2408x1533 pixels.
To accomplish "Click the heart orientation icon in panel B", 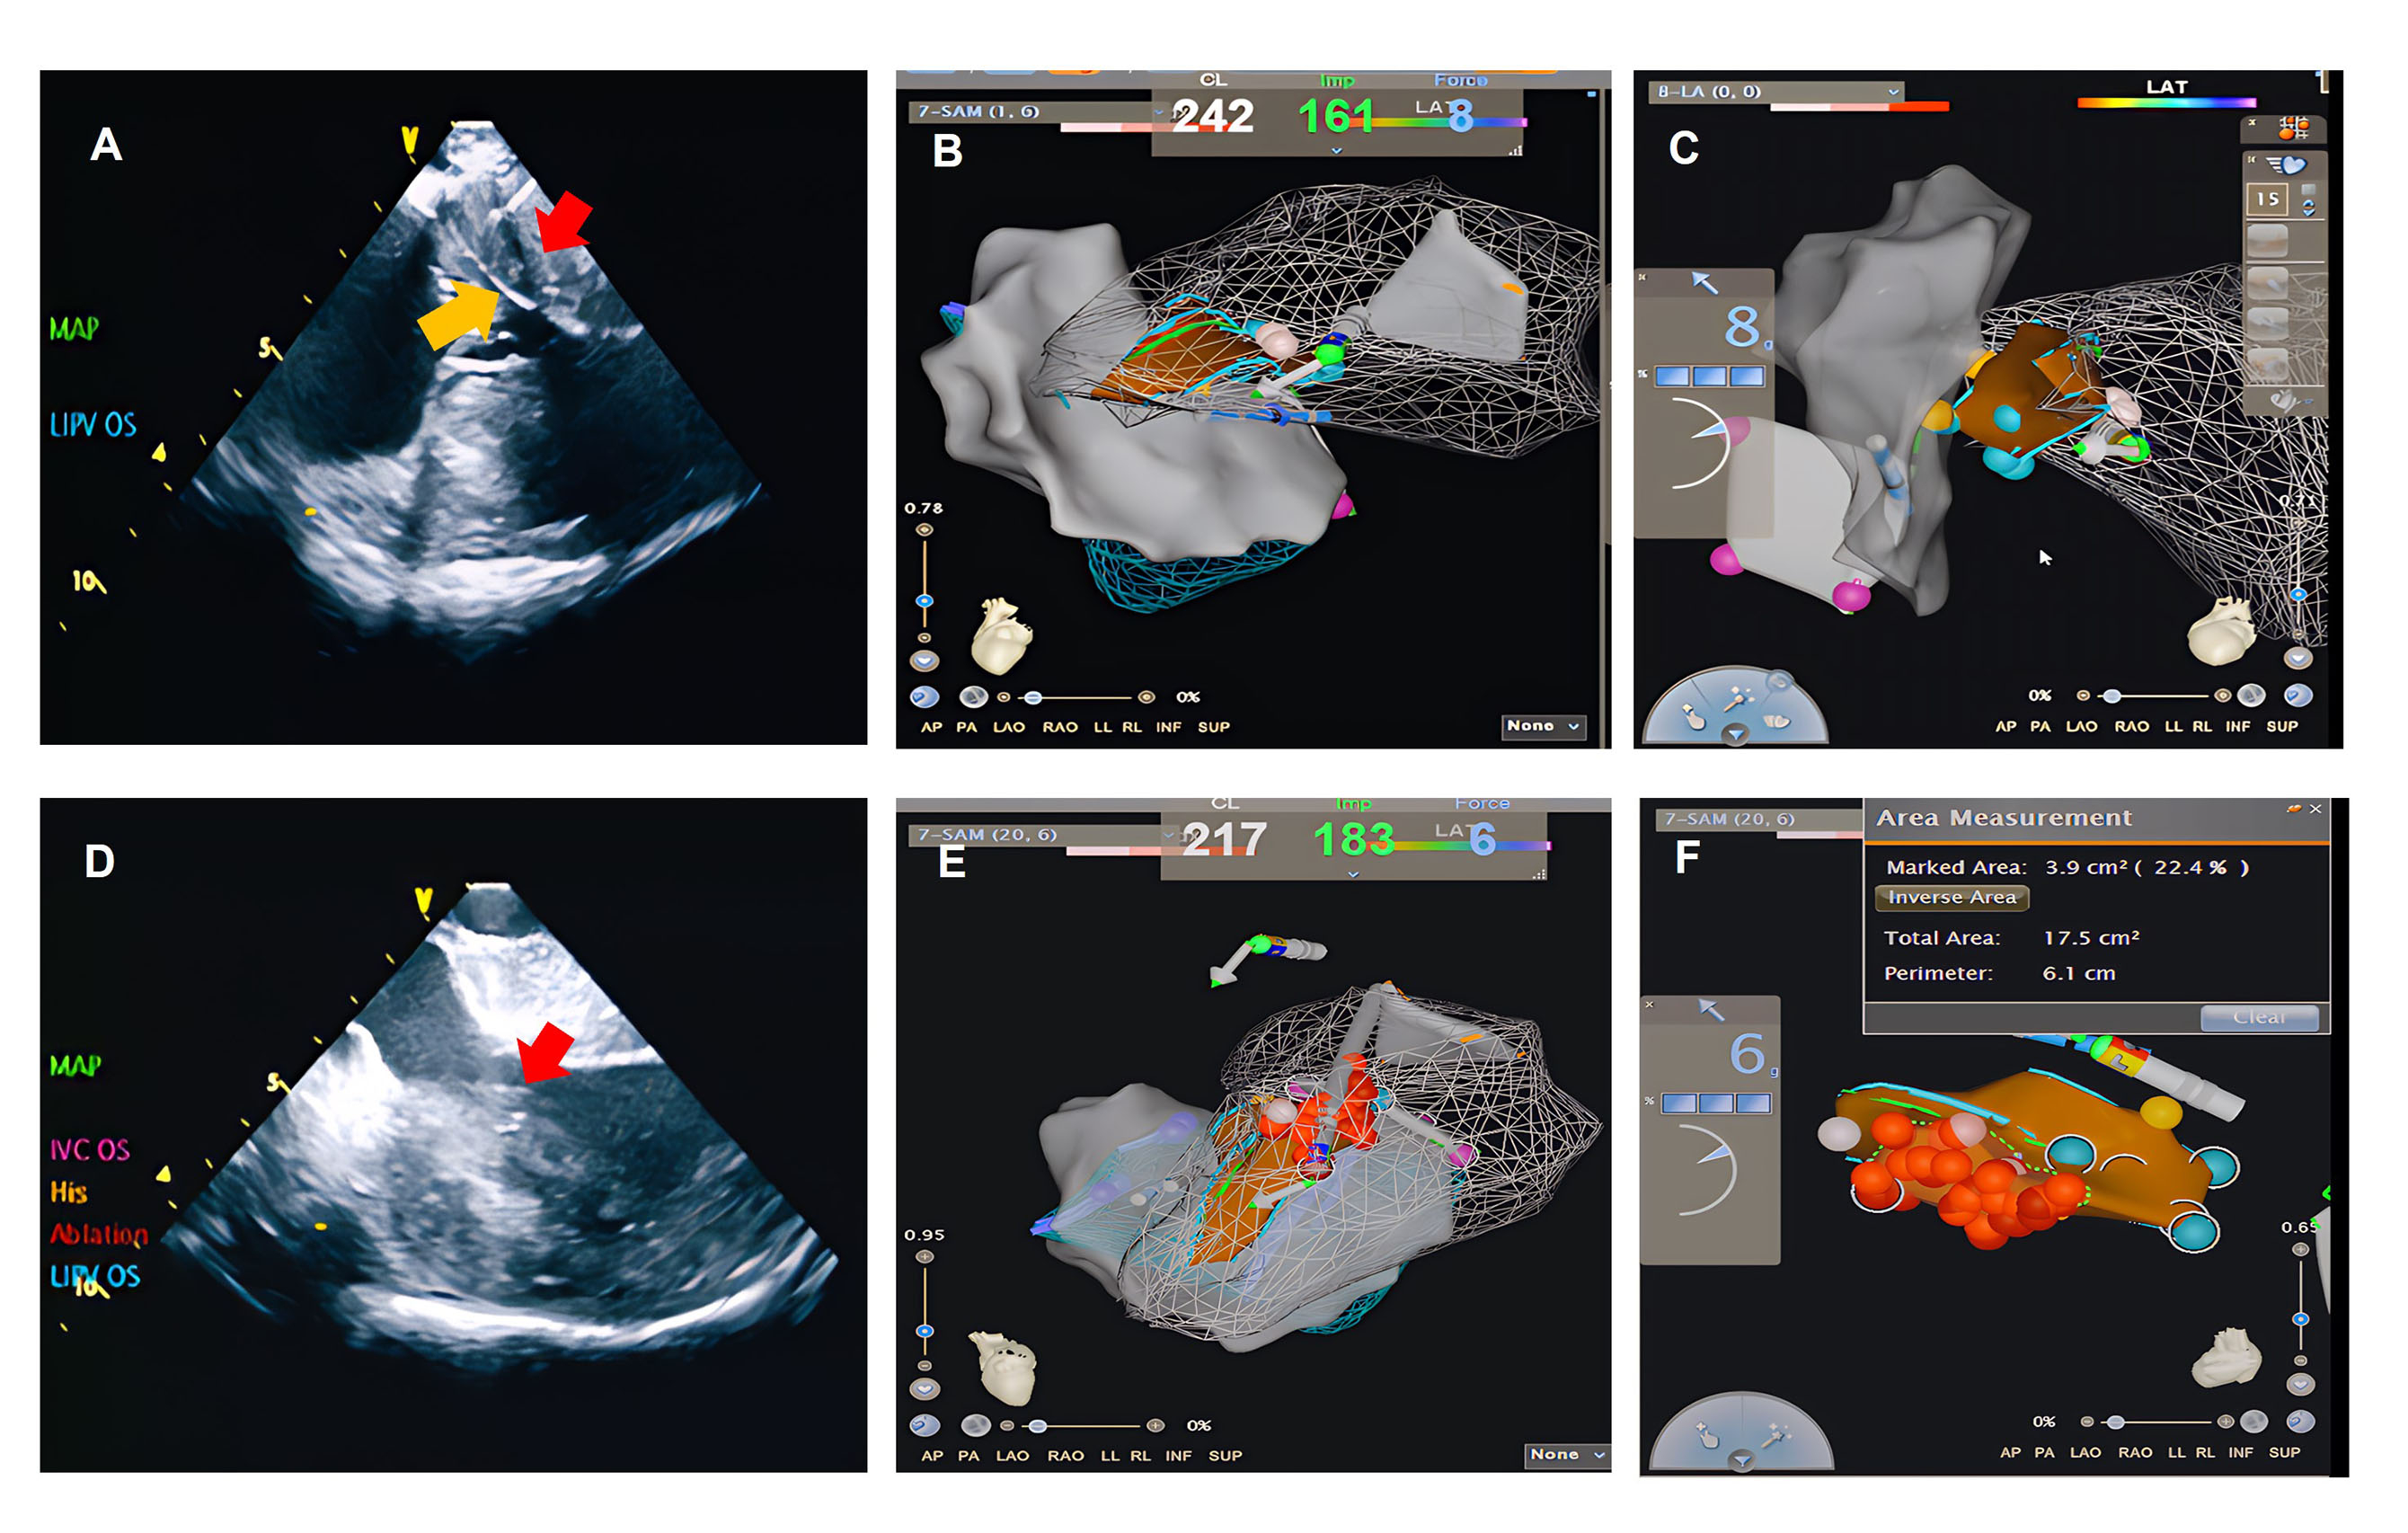I will coord(1001,636).
